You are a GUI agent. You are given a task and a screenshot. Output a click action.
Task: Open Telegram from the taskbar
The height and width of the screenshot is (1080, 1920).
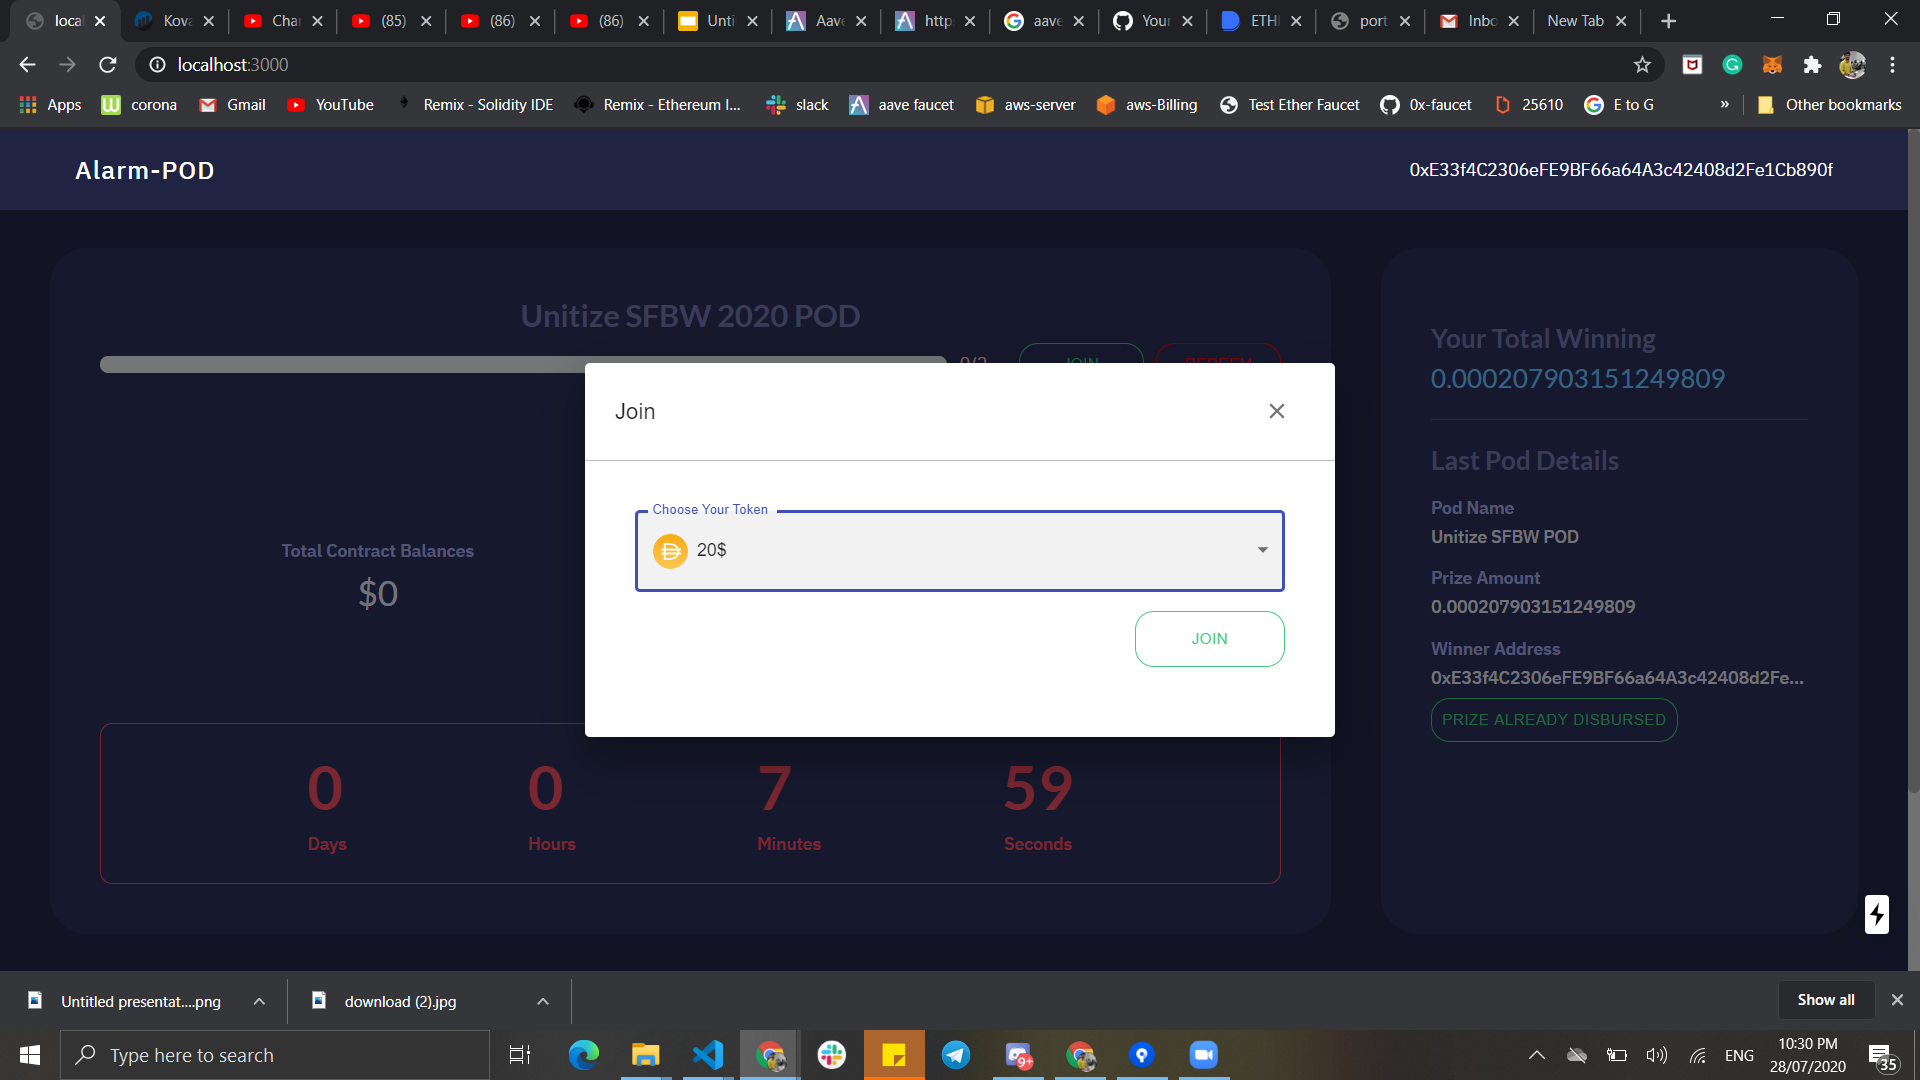(956, 1055)
